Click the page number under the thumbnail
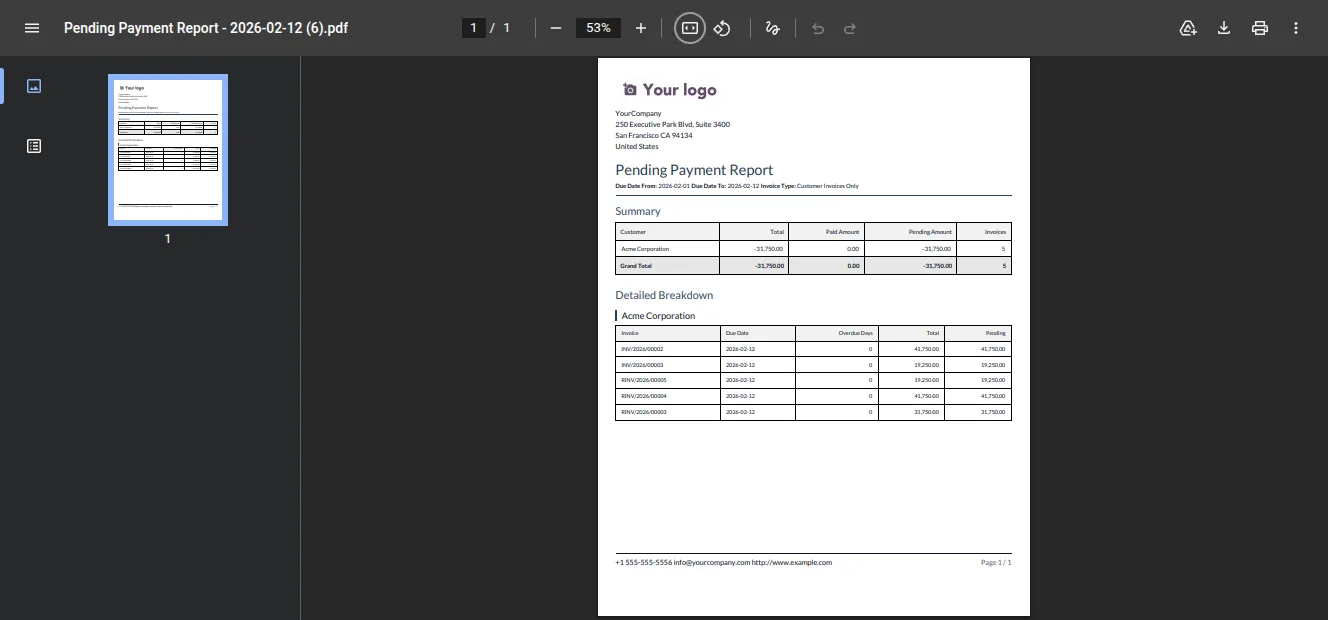Screen dimensions: 1328x620 pos(168,239)
